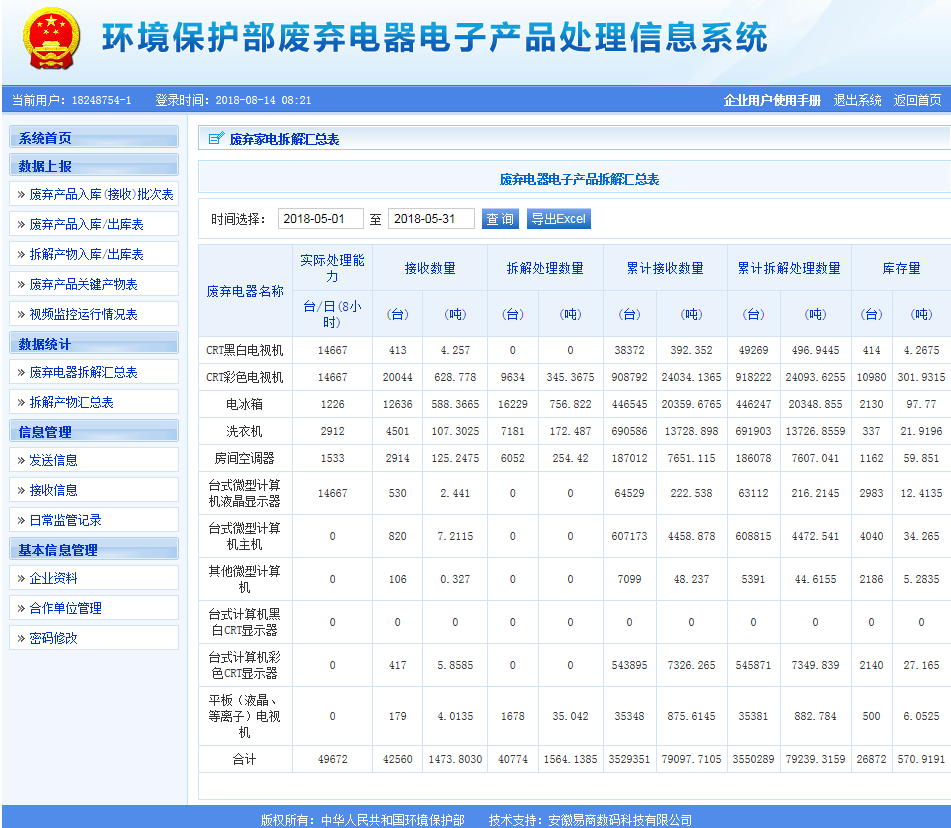Click the end date field 2018-05-31
Viewport: 951px width, 828px height.
pos(430,219)
